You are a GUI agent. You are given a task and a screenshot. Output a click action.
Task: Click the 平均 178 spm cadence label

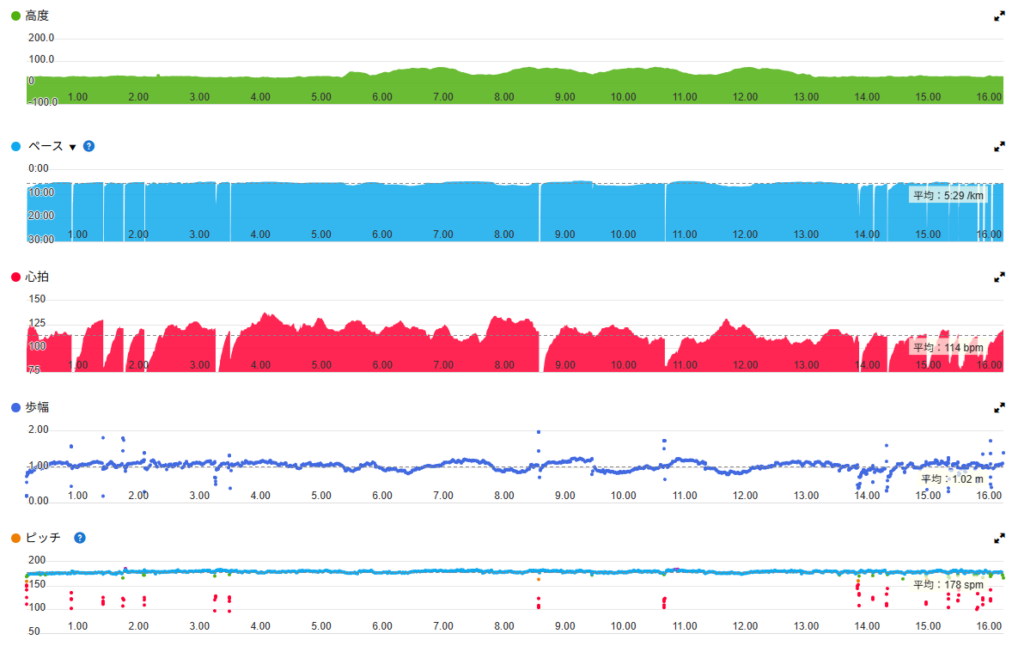pos(949,584)
